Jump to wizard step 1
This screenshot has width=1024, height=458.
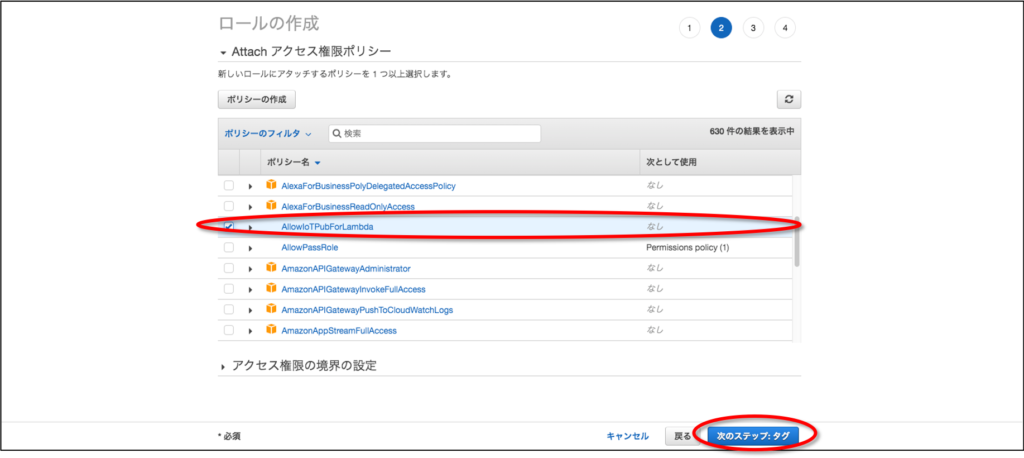688,28
